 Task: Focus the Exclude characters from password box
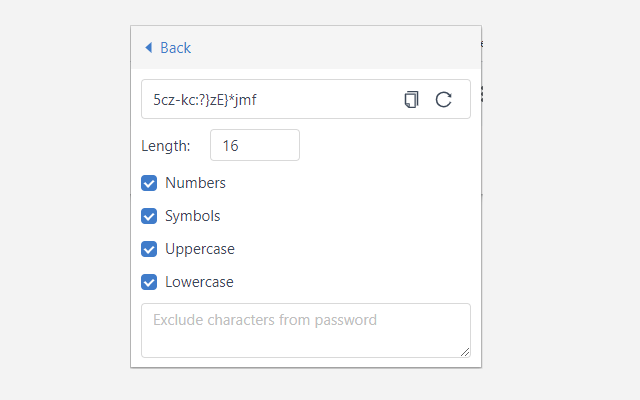coord(305,329)
